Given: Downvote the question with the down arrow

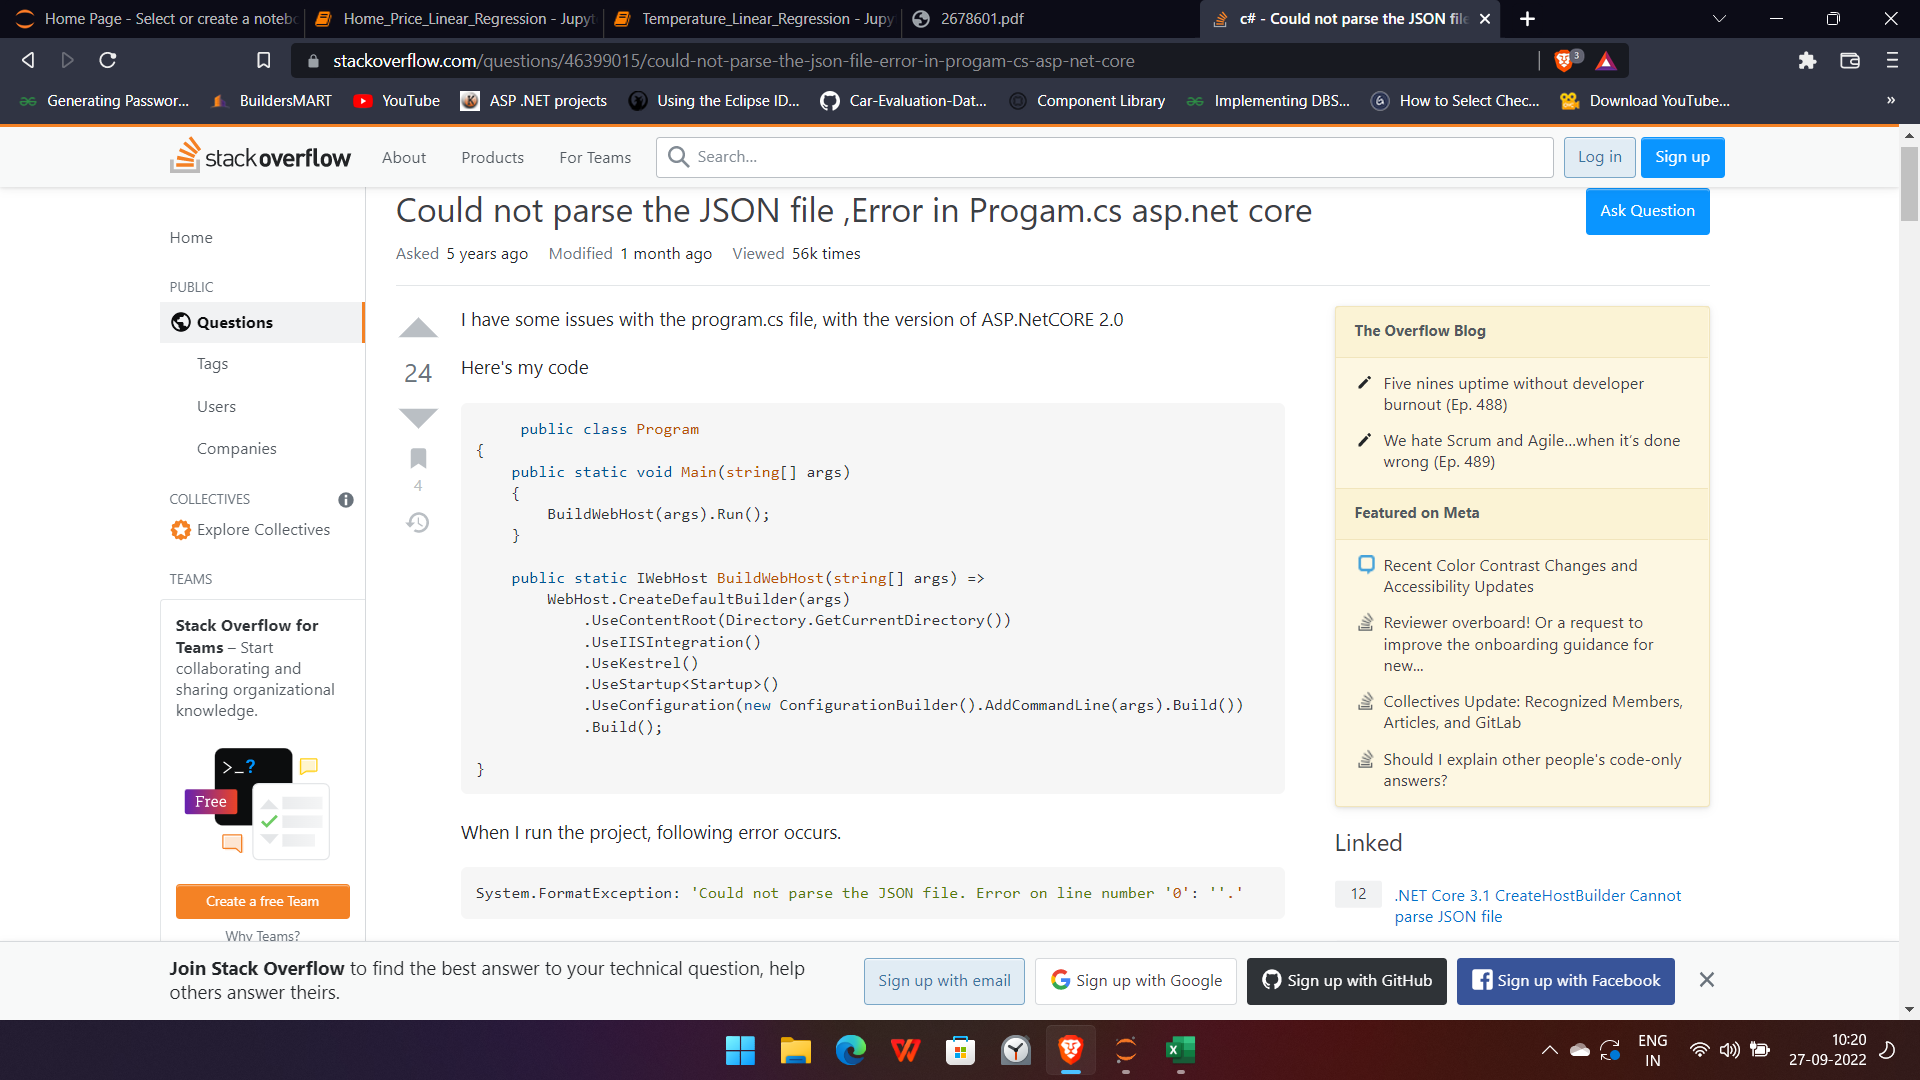Looking at the screenshot, I should tap(418, 418).
